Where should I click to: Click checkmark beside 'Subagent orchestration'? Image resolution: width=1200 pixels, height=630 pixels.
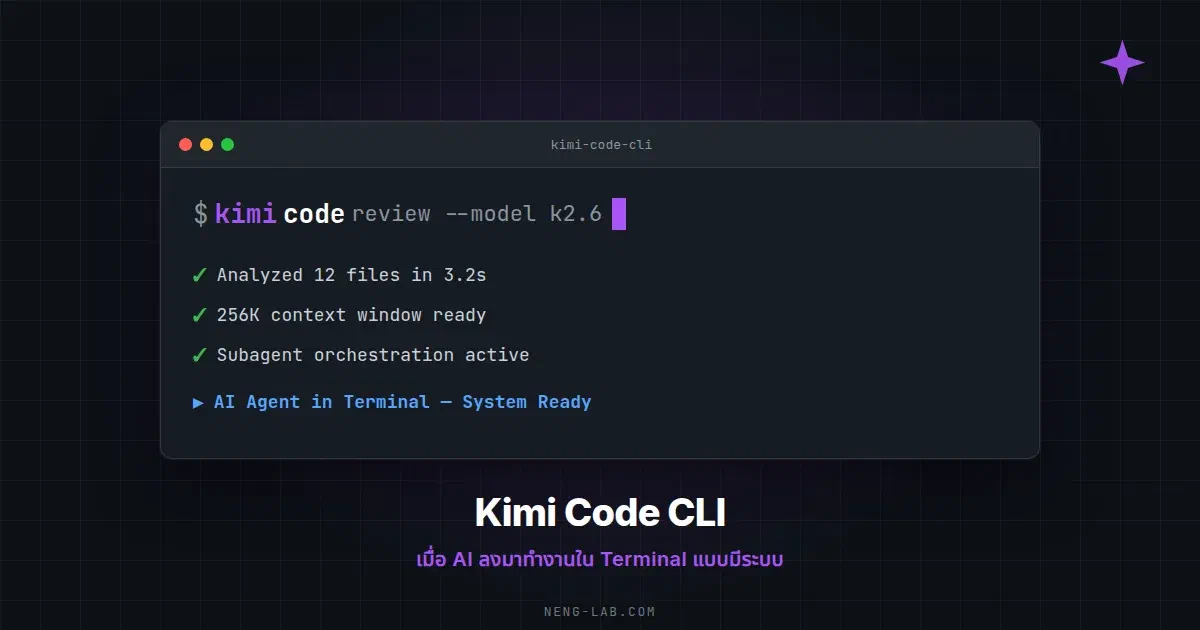coord(200,355)
